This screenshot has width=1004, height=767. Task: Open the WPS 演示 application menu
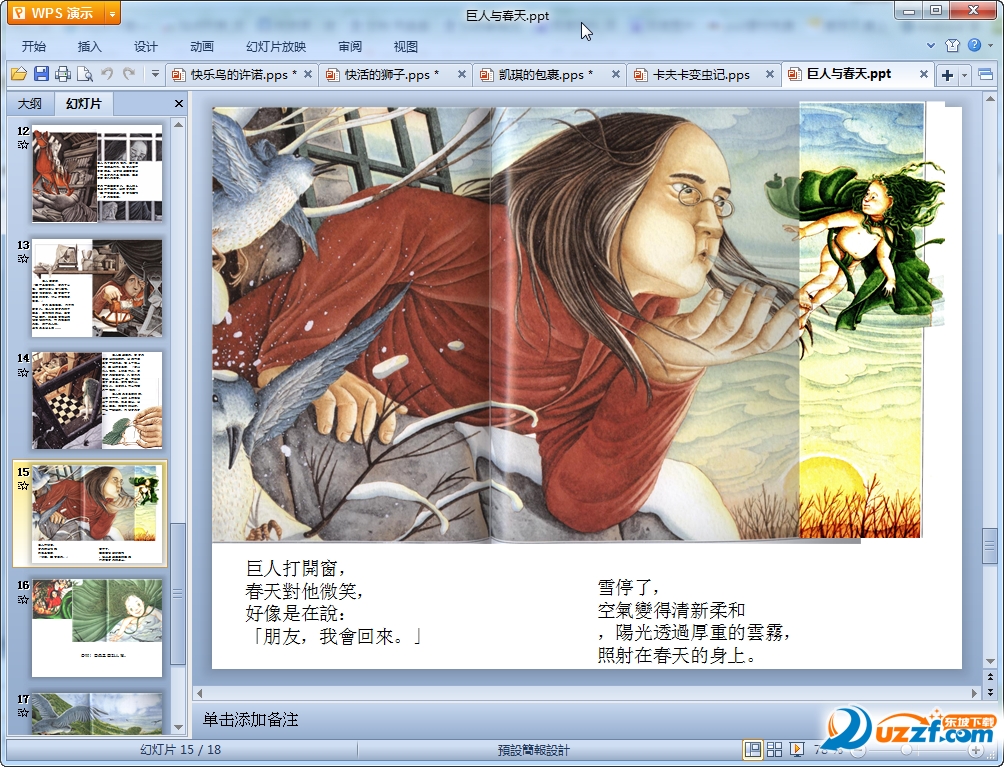pyautogui.click(x=54, y=13)
